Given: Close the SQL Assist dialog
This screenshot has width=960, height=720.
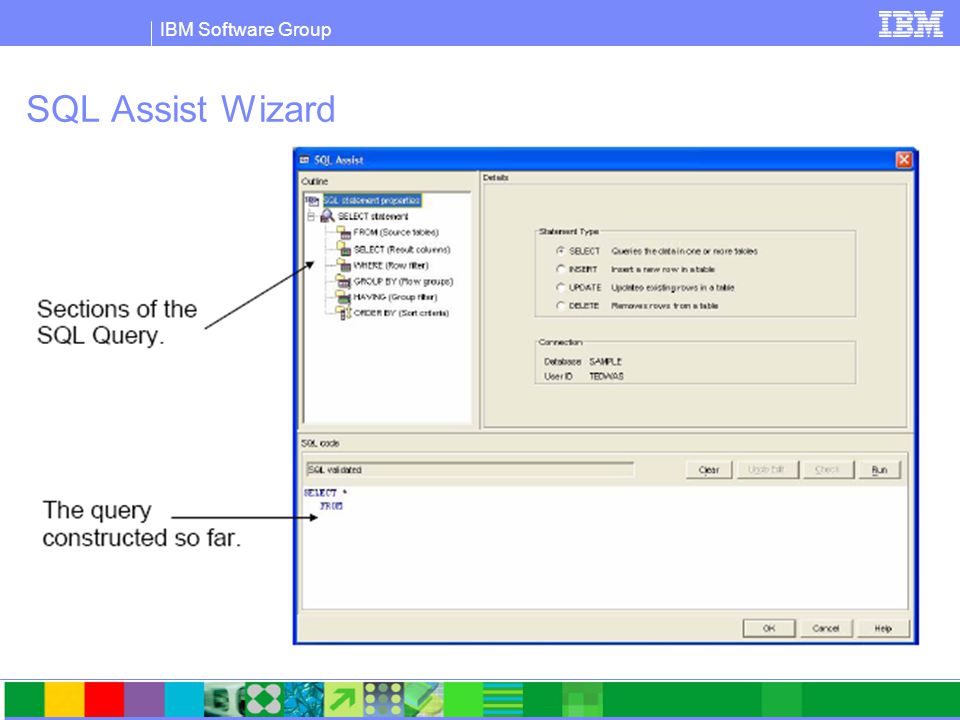Looking at the screenshot, I should pos(904,160).
